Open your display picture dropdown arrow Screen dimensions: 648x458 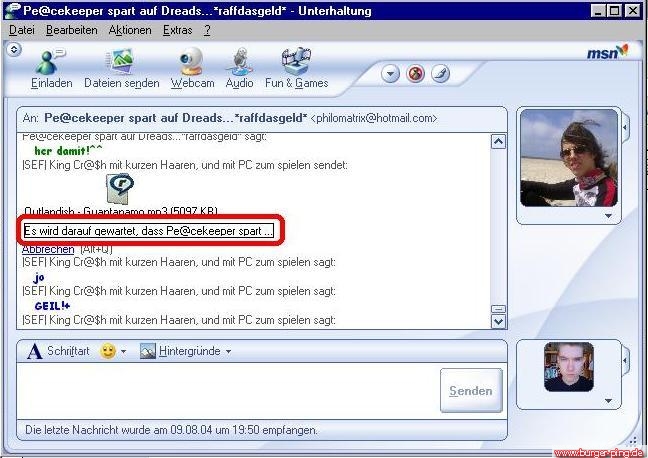tap(608, 401)
